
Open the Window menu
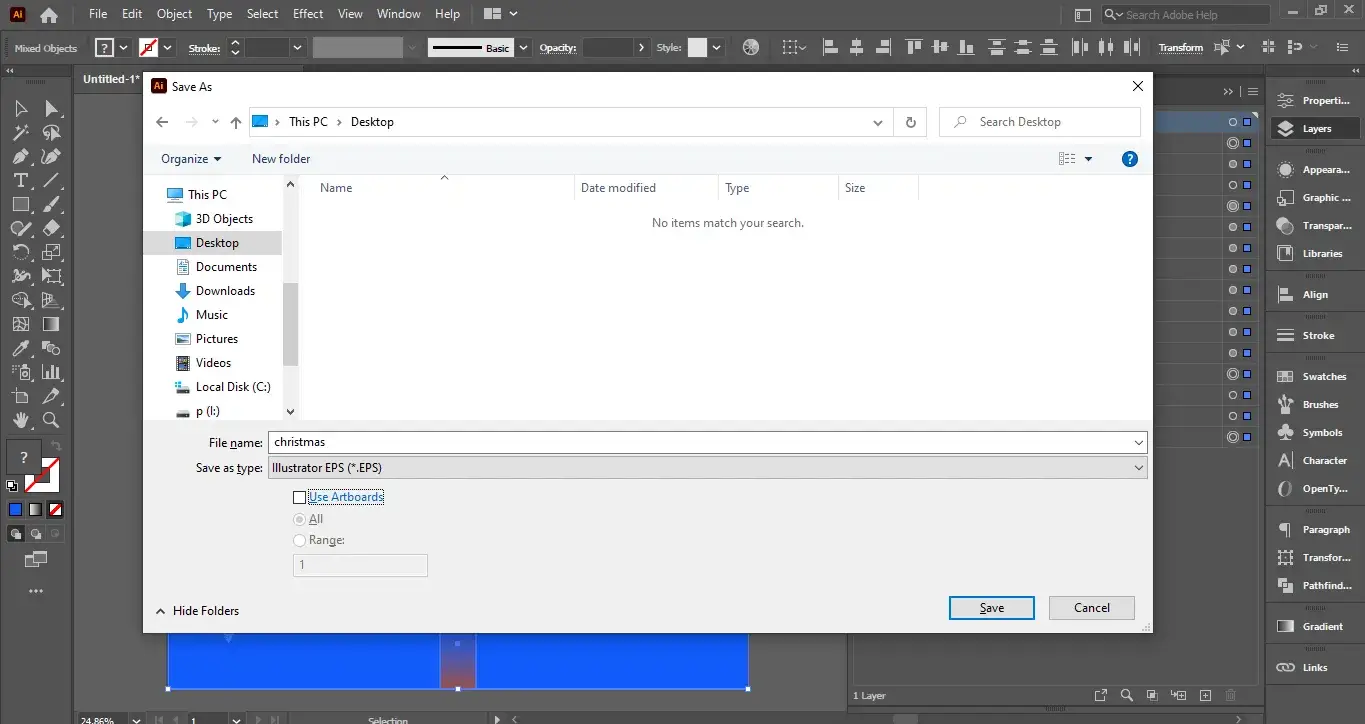398,13
